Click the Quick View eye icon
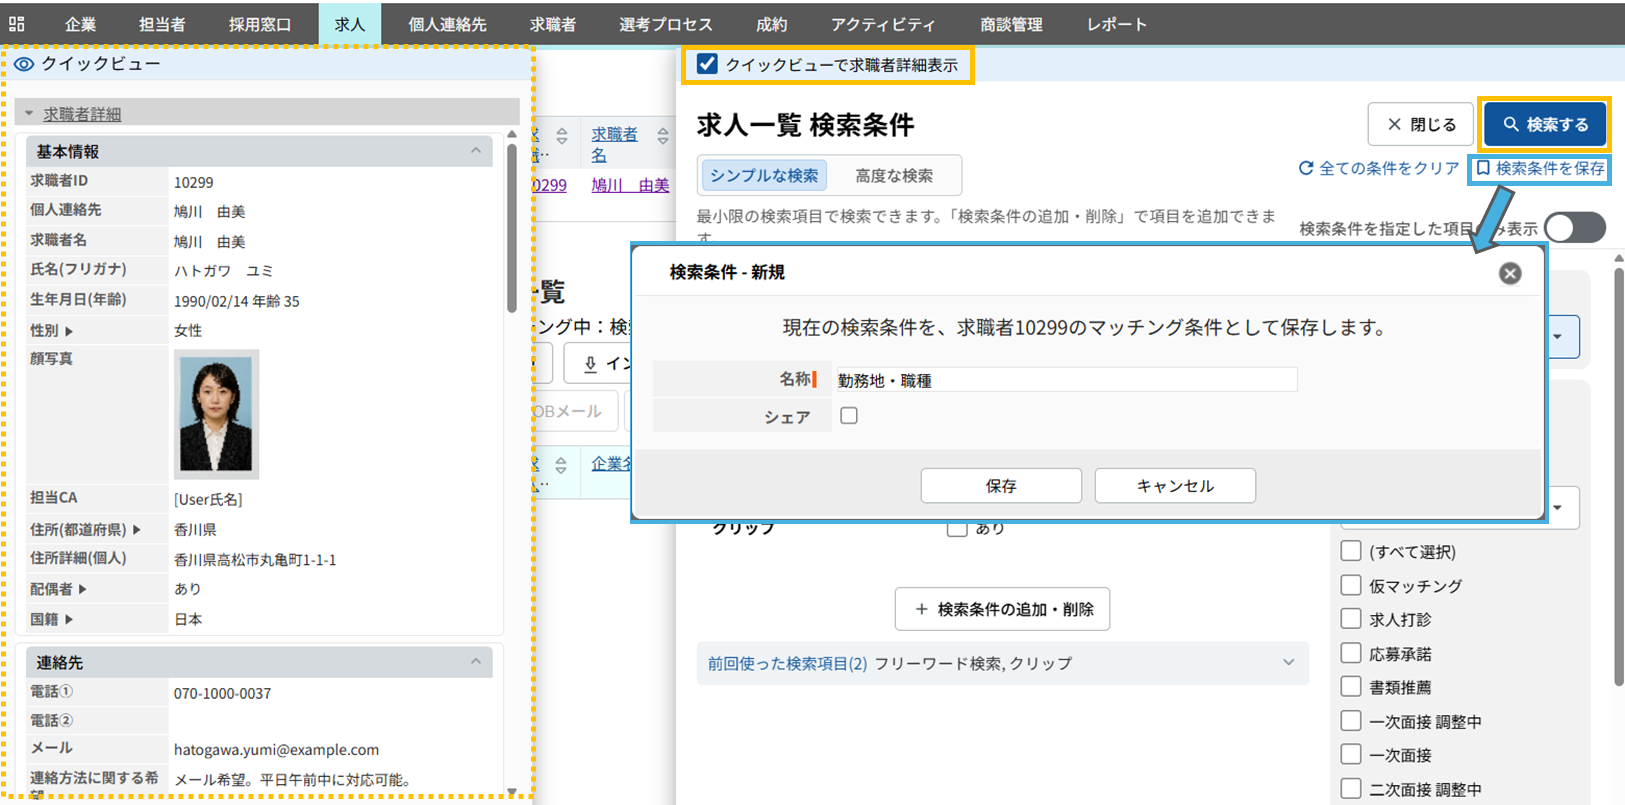 pyautogui.click(x=24, y=64)
